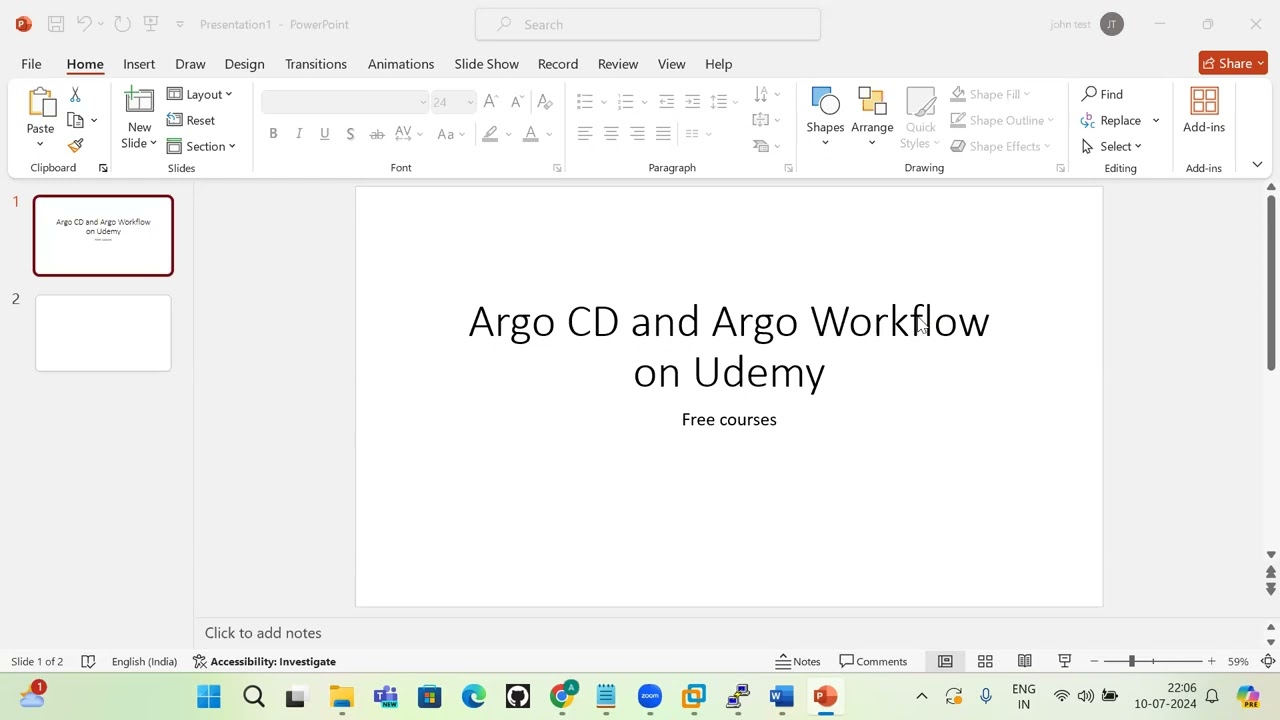Open Font Color dropdown arrow
Viewport: 1280px width, 720px height.
point(549,134)
